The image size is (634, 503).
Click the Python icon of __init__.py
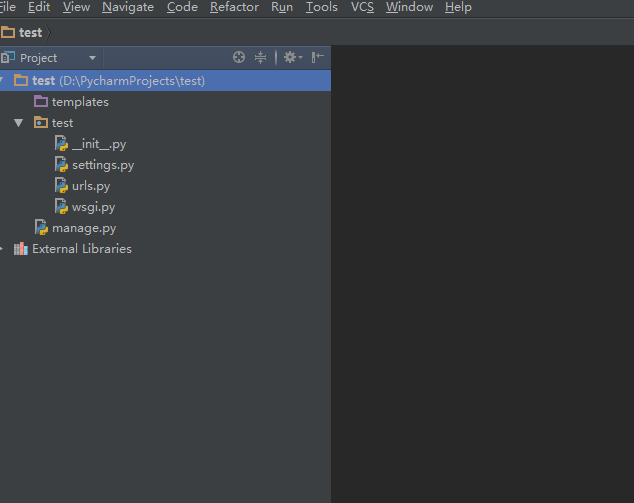click(61, 144)
